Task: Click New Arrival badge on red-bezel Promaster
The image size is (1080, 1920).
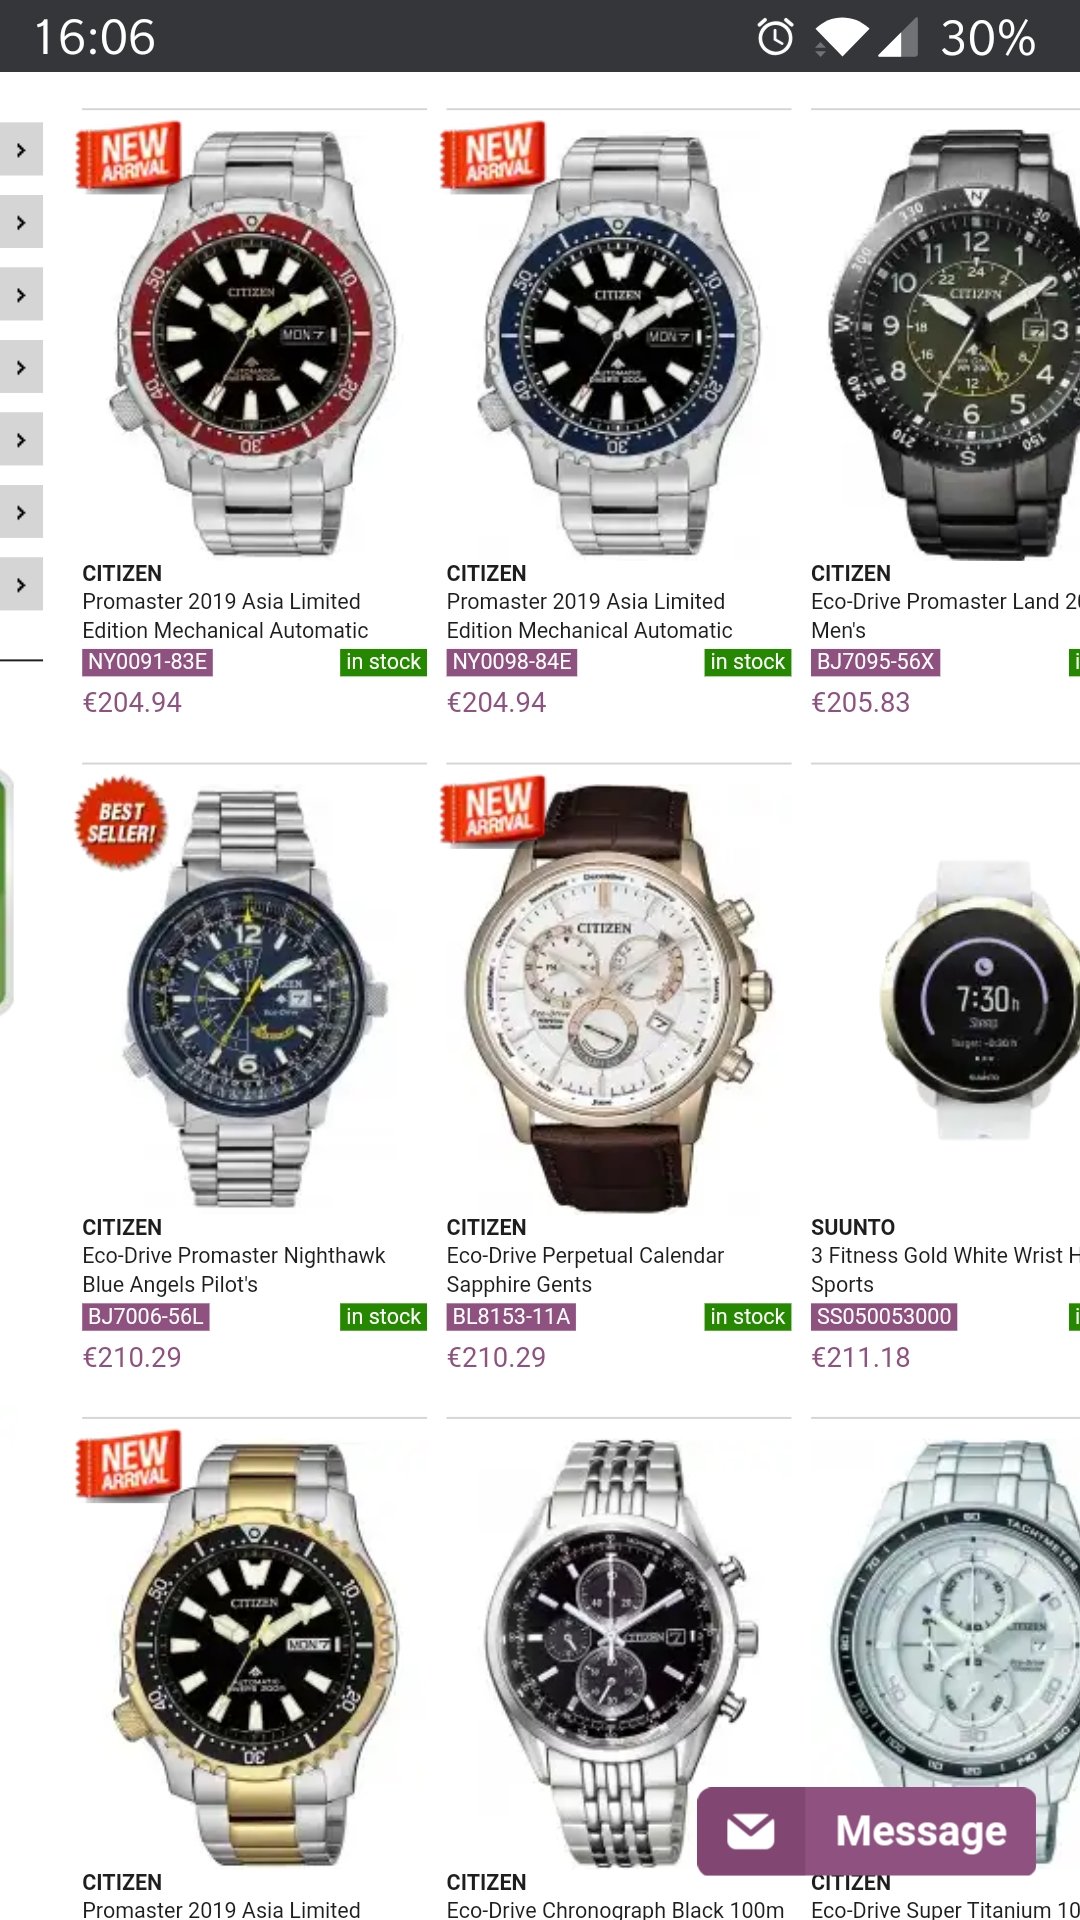Action: [x=129, y=156]
